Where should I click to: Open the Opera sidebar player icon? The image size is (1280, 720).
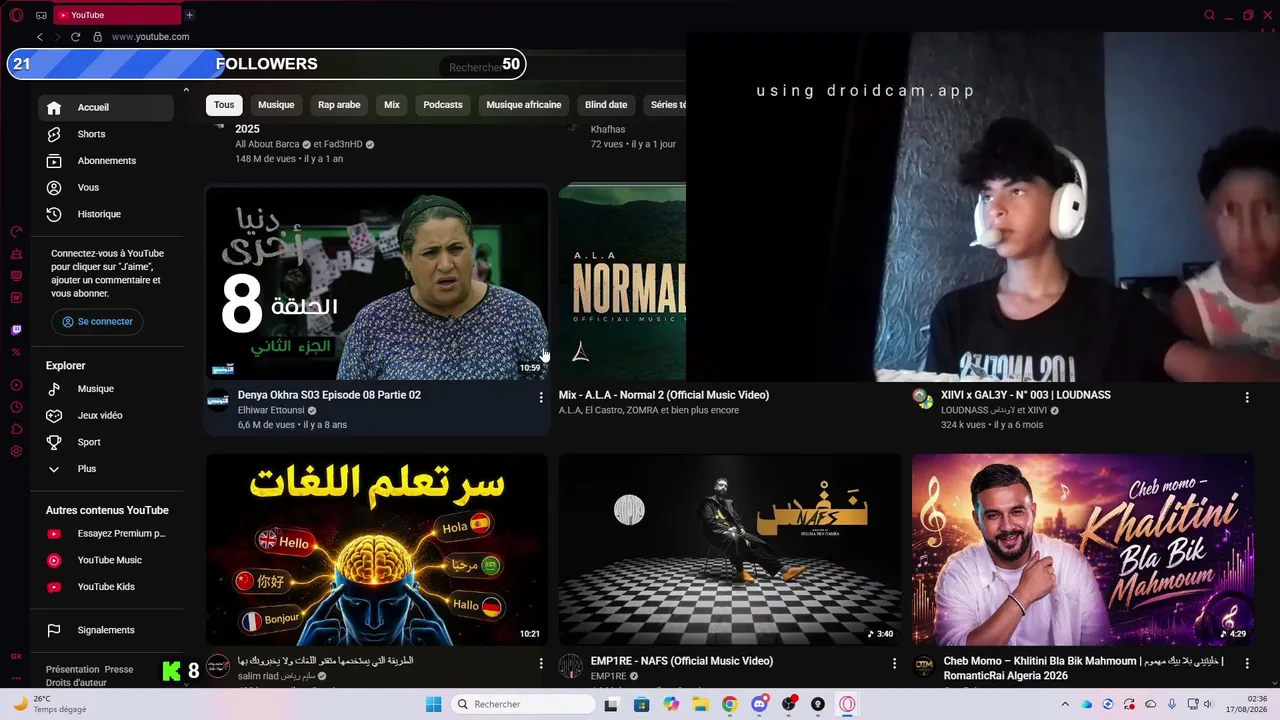point(16,385)
